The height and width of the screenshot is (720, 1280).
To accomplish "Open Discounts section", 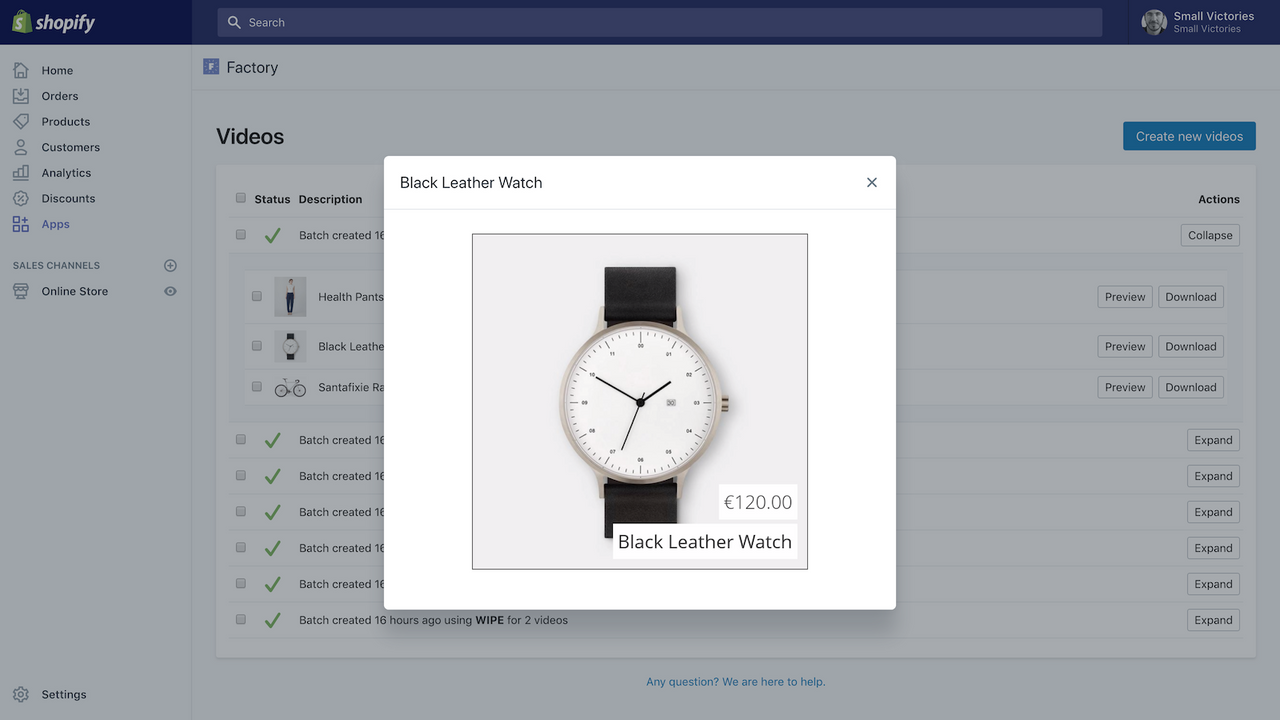I will (x=68, y=198).
